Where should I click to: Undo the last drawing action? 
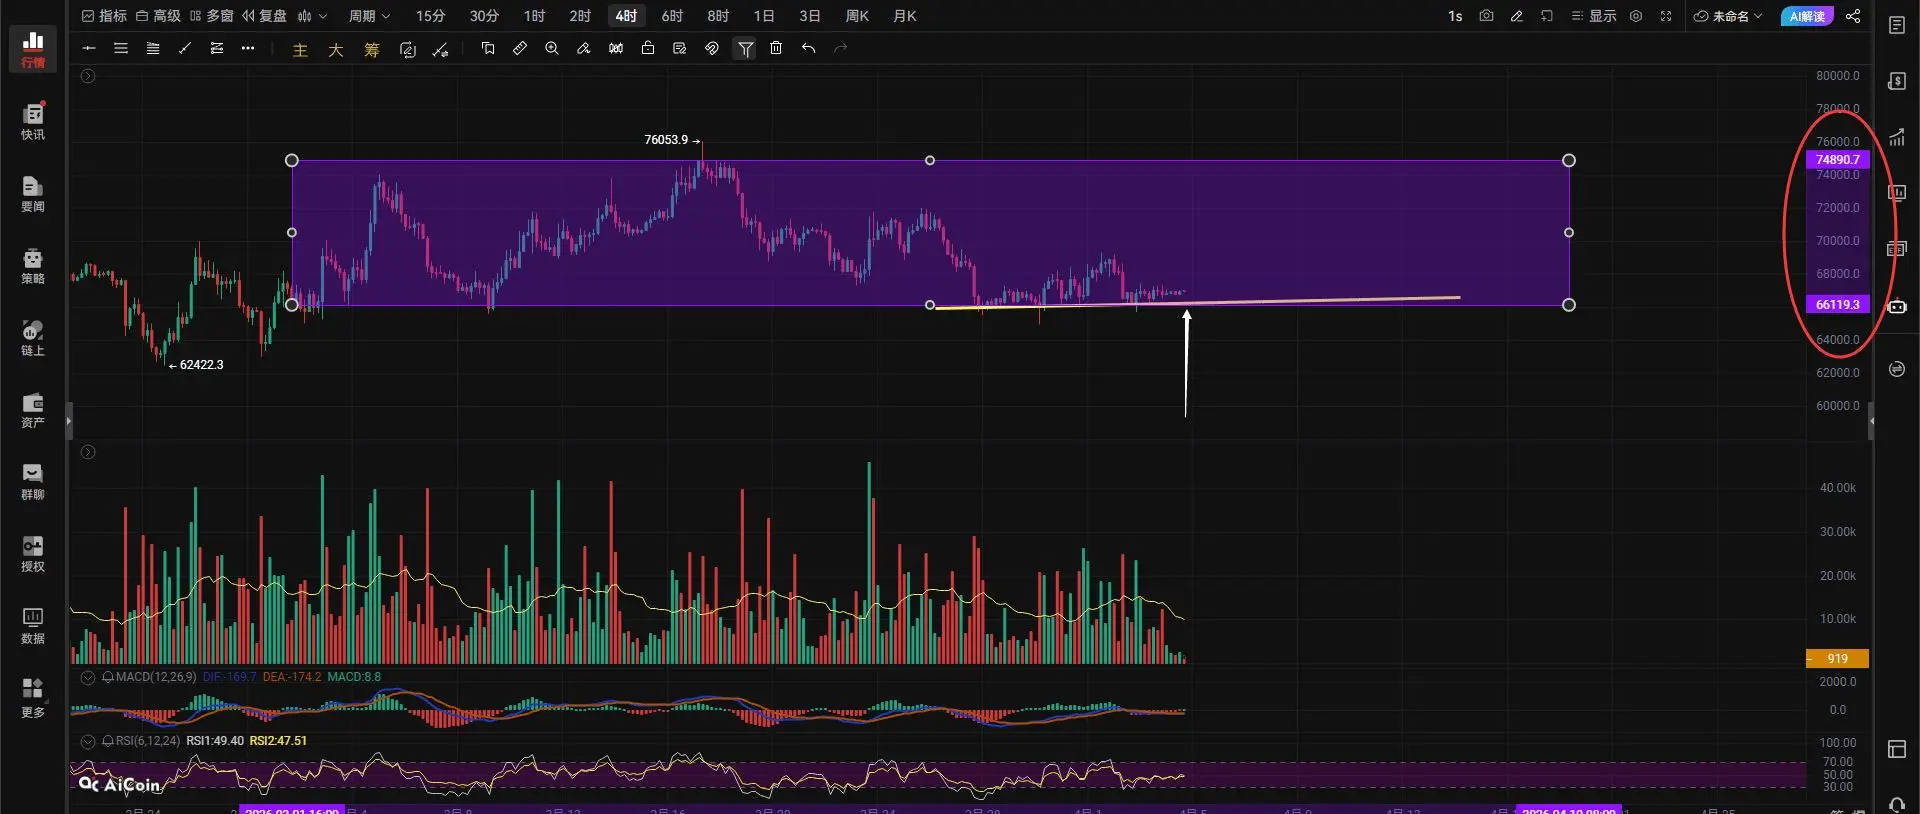click(808, 48)
